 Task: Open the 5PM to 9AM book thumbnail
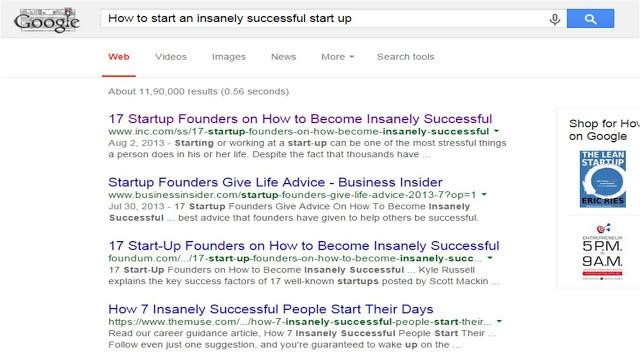tap(602, 251)
